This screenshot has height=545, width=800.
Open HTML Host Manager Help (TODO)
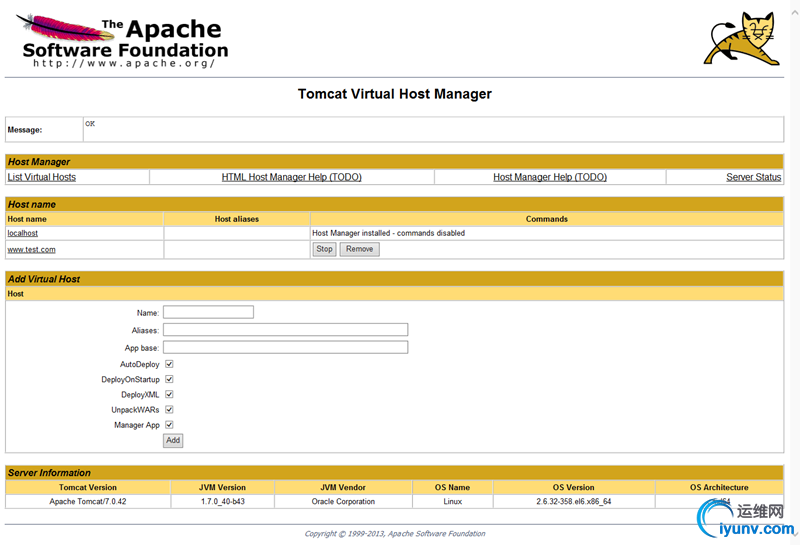tap(291, 177)
